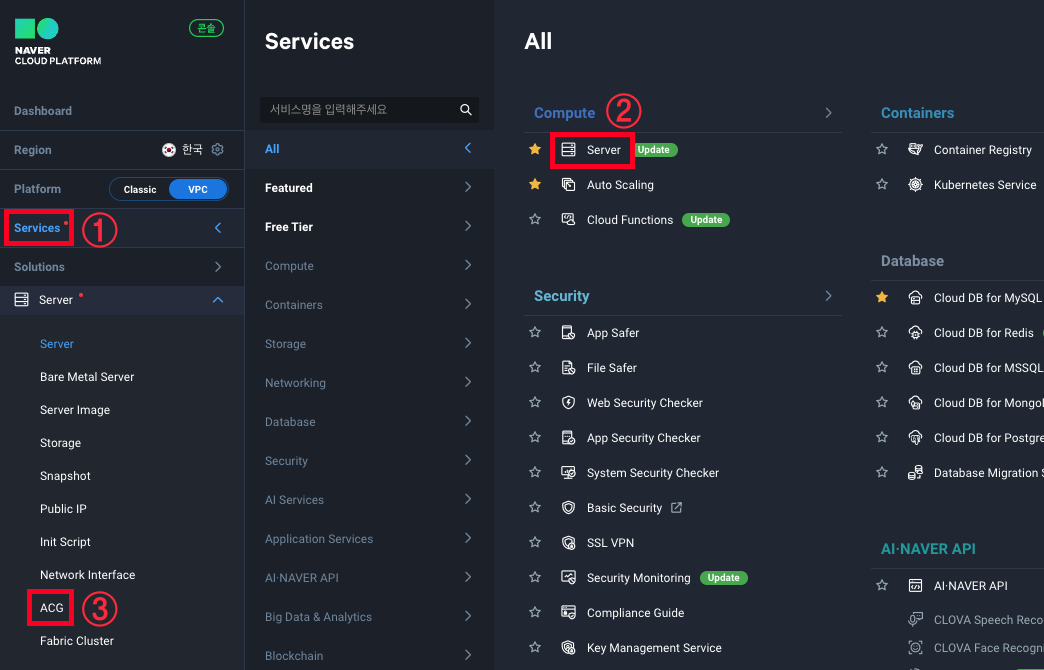The image size is (1044, 670).
Task: Click the Kubernetes Service icon
Action: tap(915, 184)
